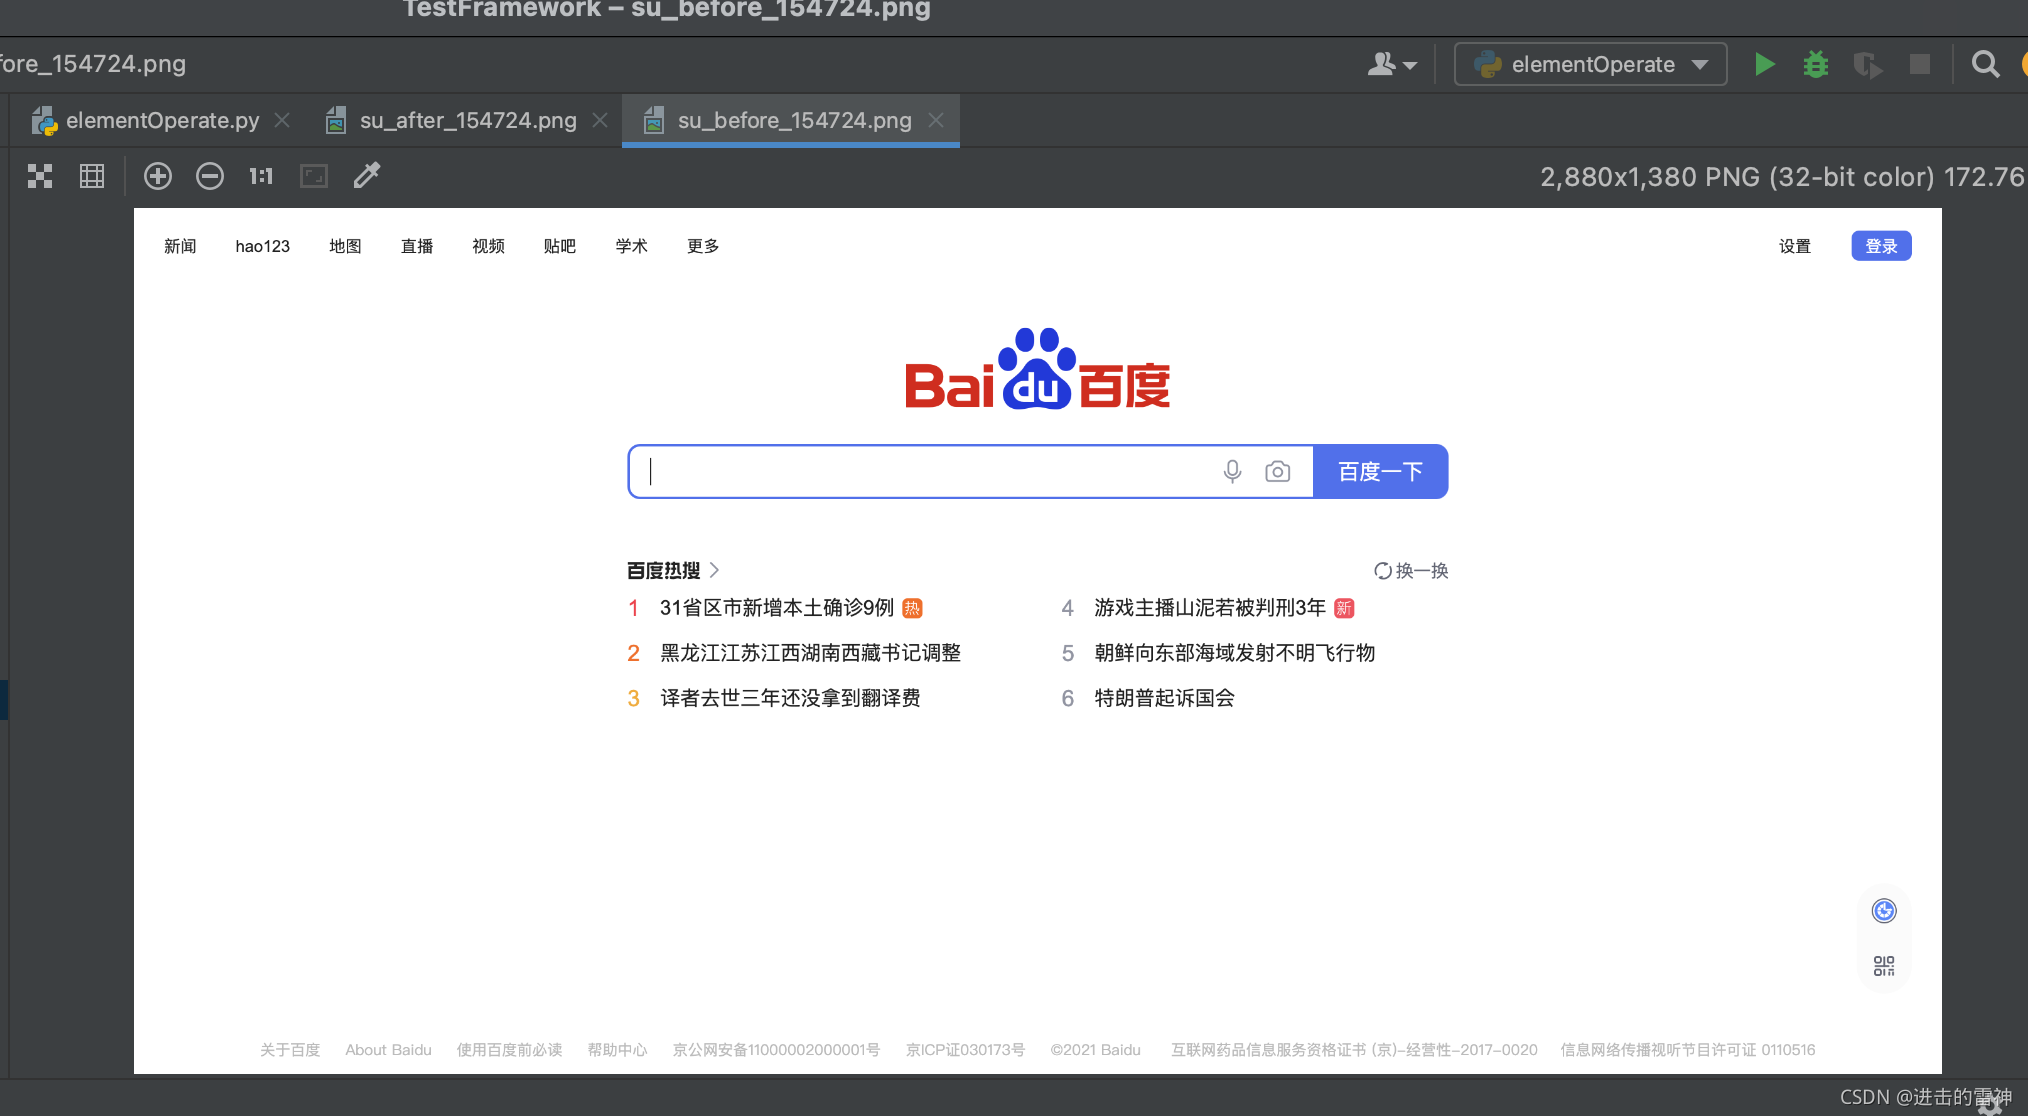Set image to actual size 1:1
This screenshot has height=1116, width=2028.
coord(261,177)
